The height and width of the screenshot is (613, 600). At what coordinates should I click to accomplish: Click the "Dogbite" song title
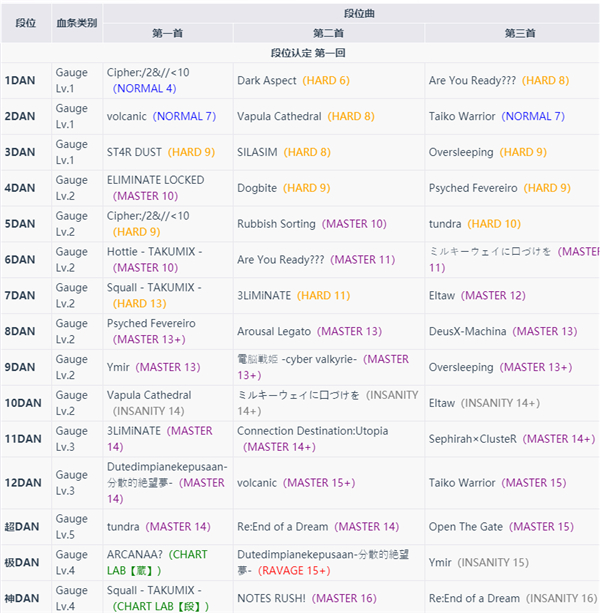[x=257, y=188]
